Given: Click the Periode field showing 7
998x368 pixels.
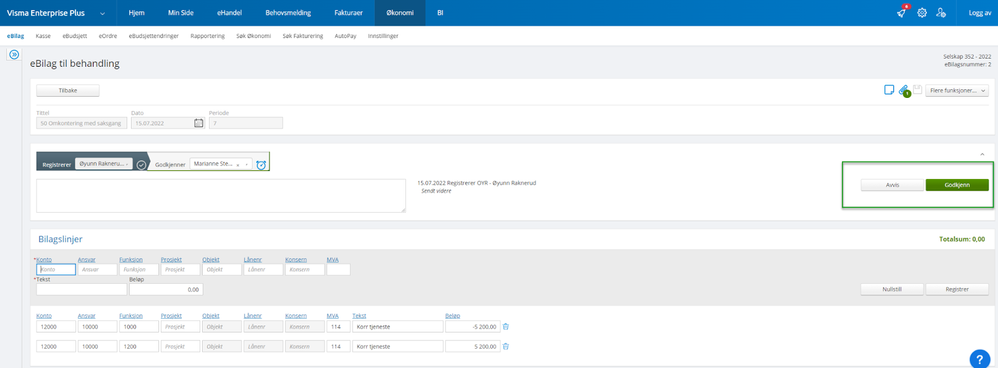Looking at the screenshot, I should pyautogui.click(x=246, y=123).
